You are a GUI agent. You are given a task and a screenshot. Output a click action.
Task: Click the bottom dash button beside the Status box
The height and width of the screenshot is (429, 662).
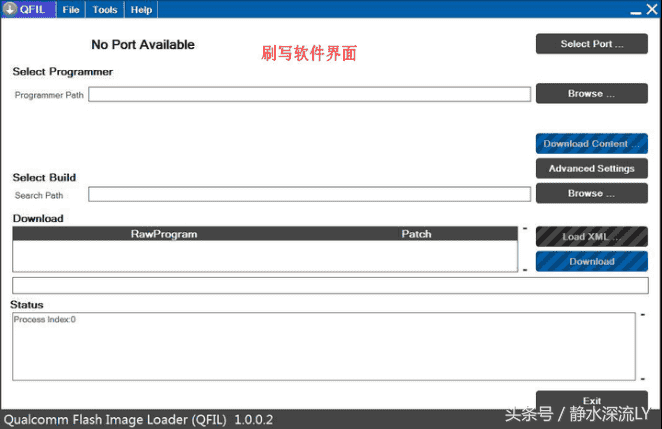(x=643, y=379)
